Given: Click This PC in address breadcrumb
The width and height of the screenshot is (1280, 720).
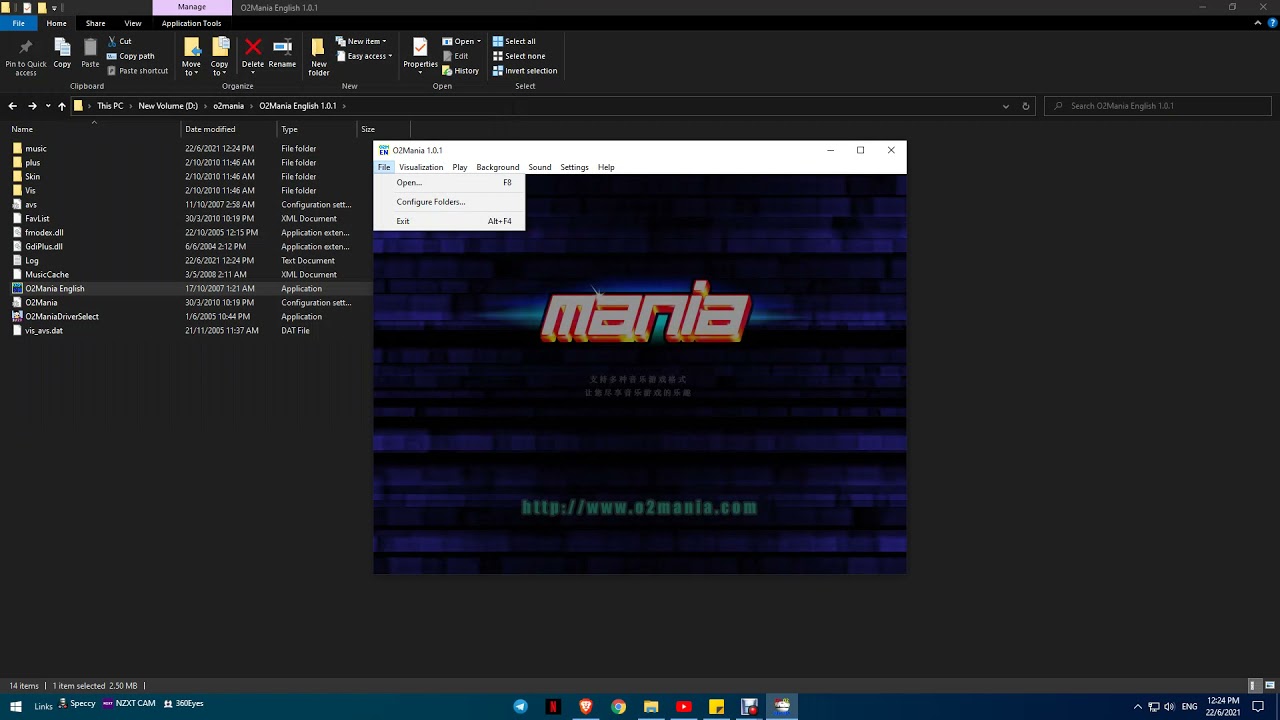Looking at the screenshot, I should [x=110, y=106].
